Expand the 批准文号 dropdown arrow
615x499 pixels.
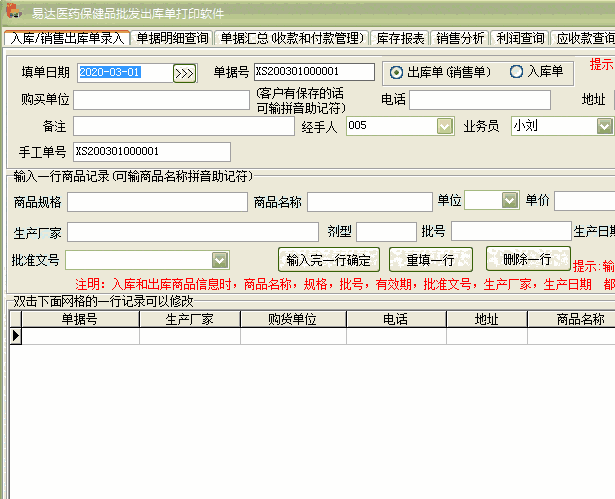pyautogui.click(x=220, y=260)
